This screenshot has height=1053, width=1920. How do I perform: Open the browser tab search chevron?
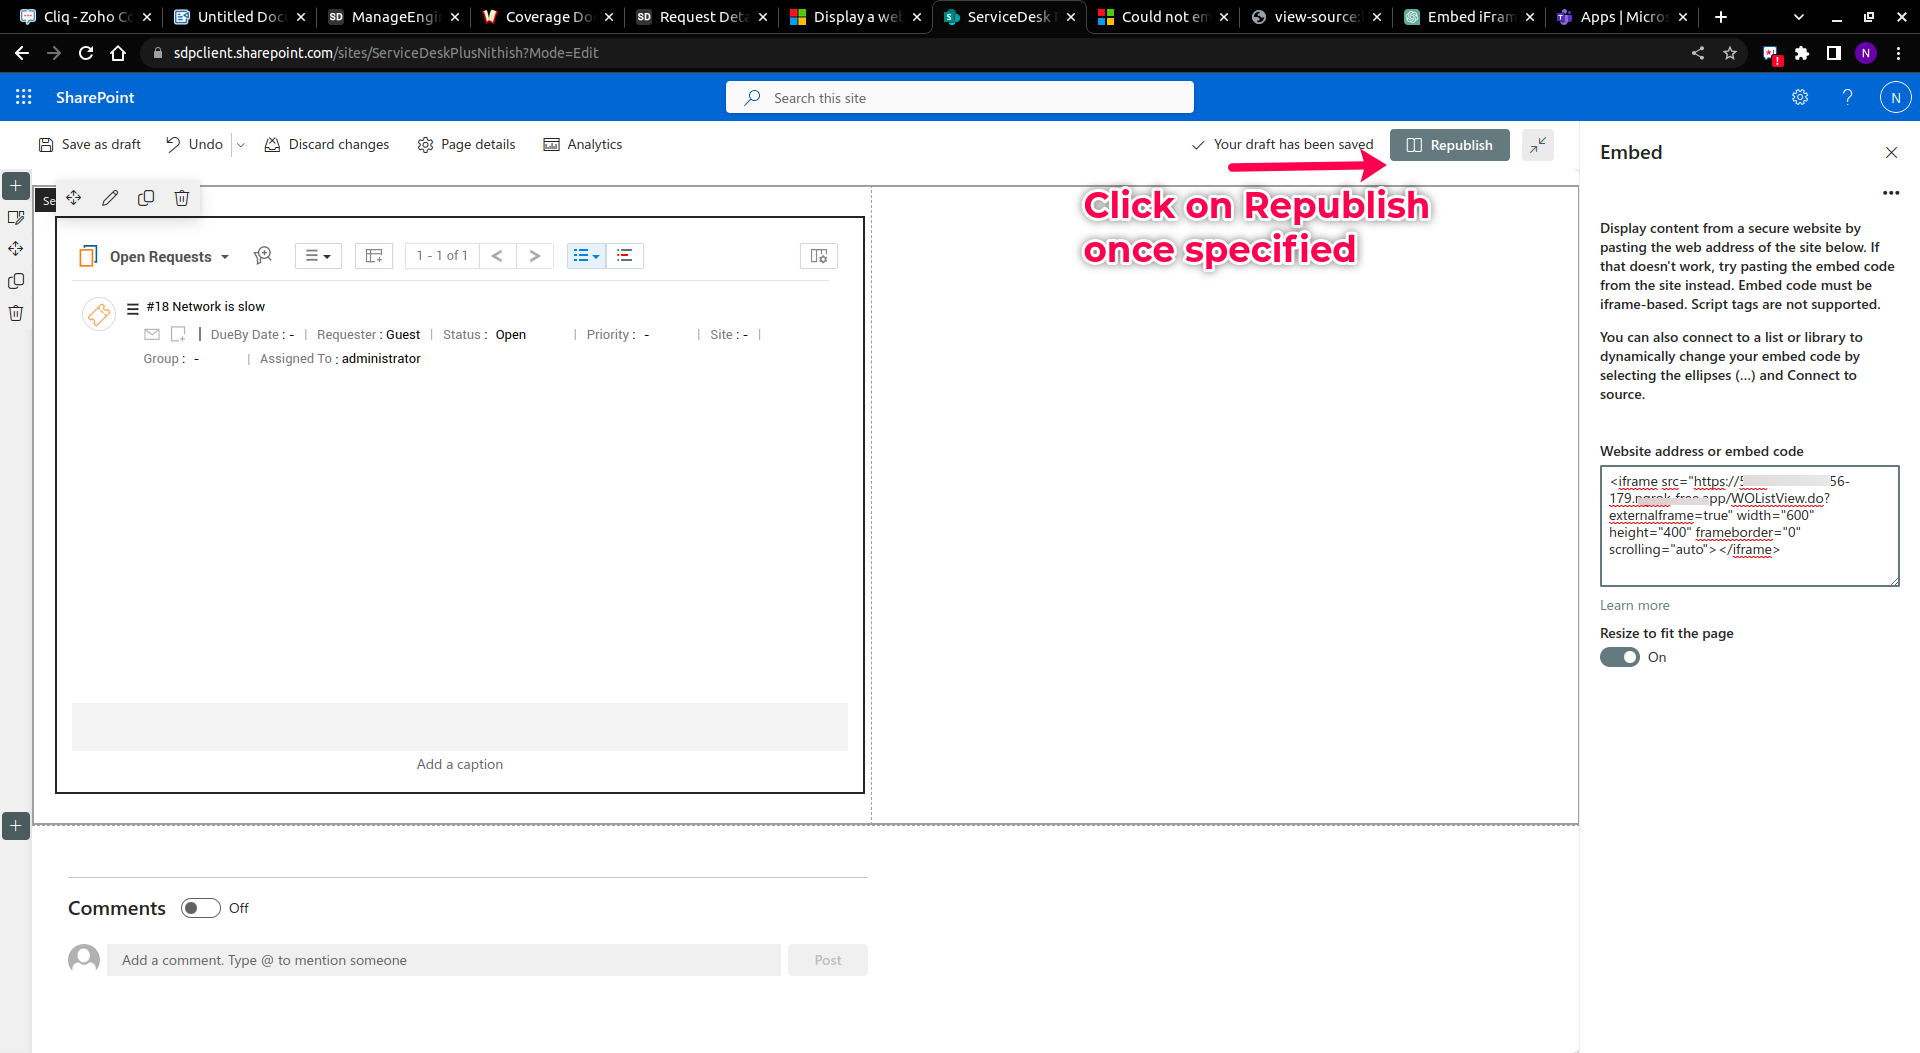1799,17
